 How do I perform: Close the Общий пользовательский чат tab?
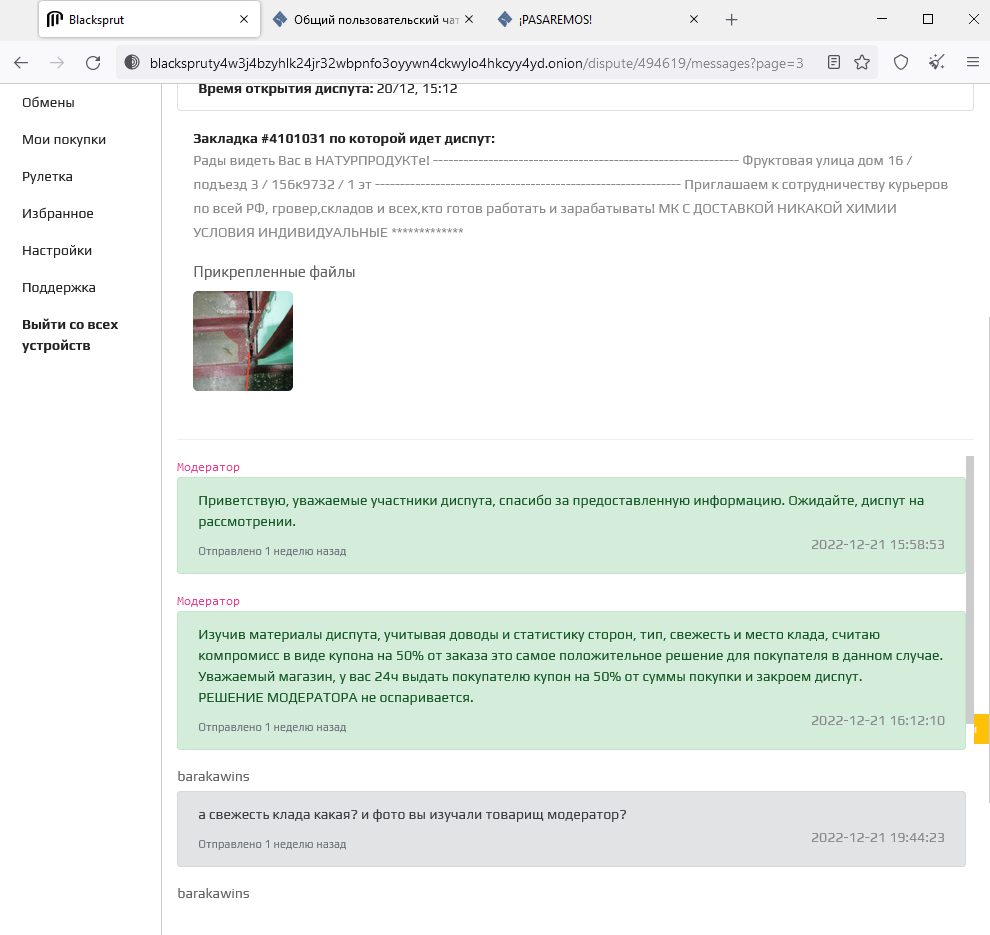click(468, 20)
